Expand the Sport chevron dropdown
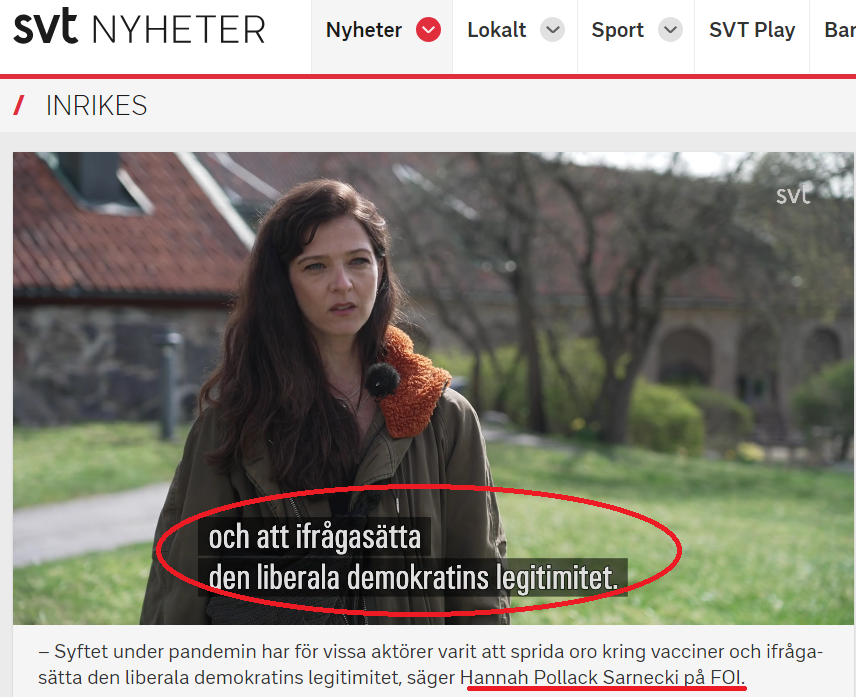The height and width of the screenshot is (697, 856). click(670, 29)
